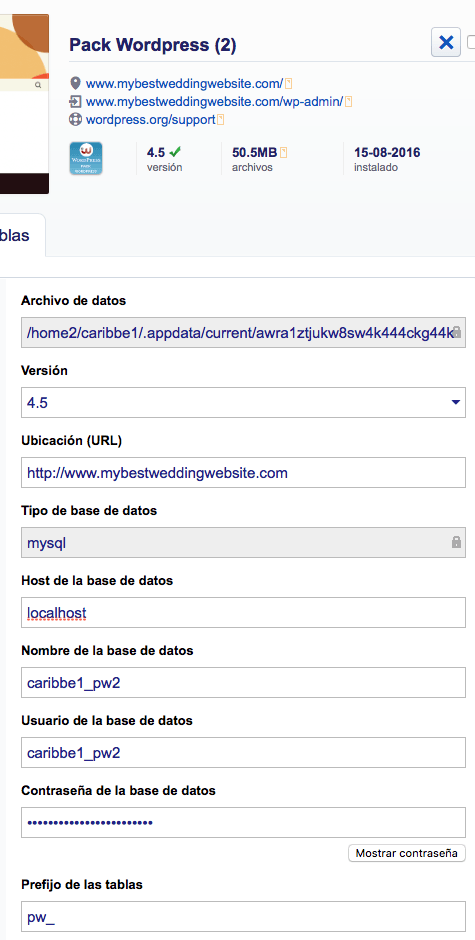Click the Mostrar contraseña button
The height and width of the screenshot is (940, 475).
click(x=407, y=853)
